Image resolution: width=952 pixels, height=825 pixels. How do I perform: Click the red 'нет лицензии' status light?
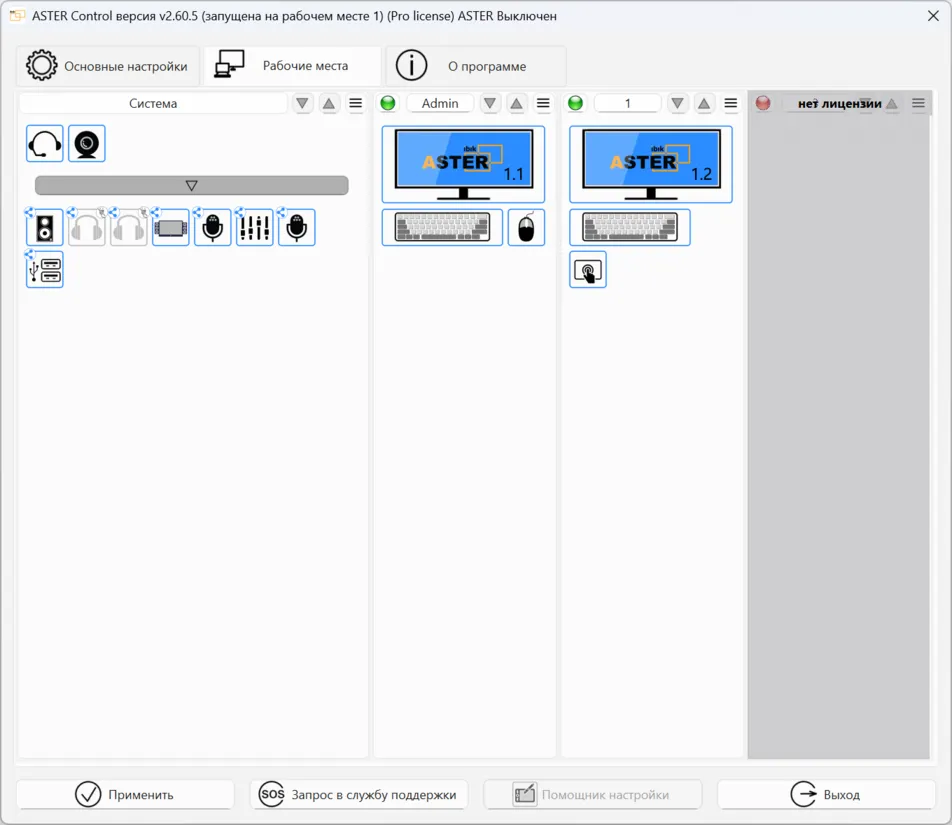click(x=762, y=102)
